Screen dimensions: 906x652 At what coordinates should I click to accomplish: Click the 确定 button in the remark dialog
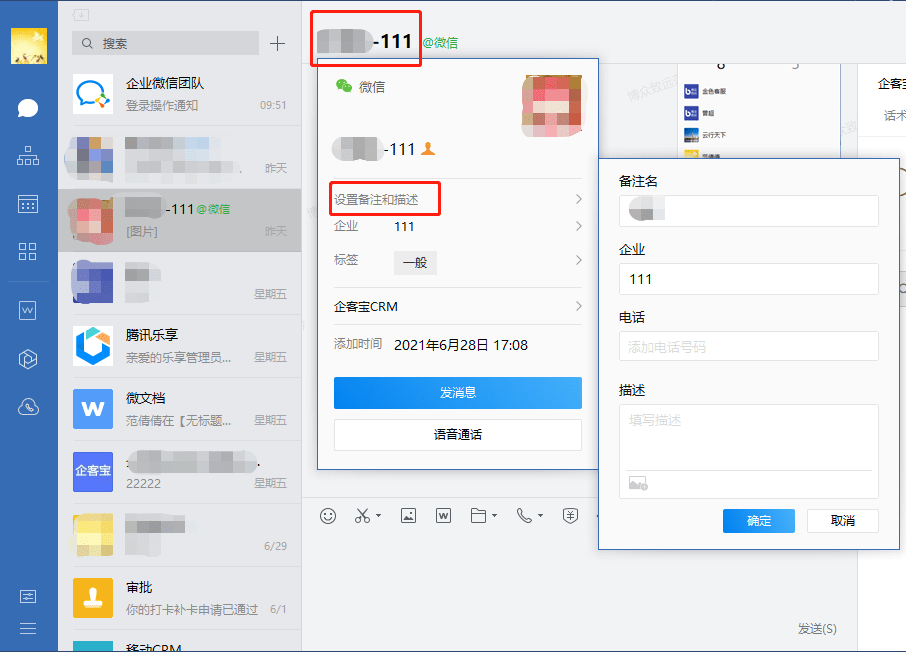click(758, 521)
